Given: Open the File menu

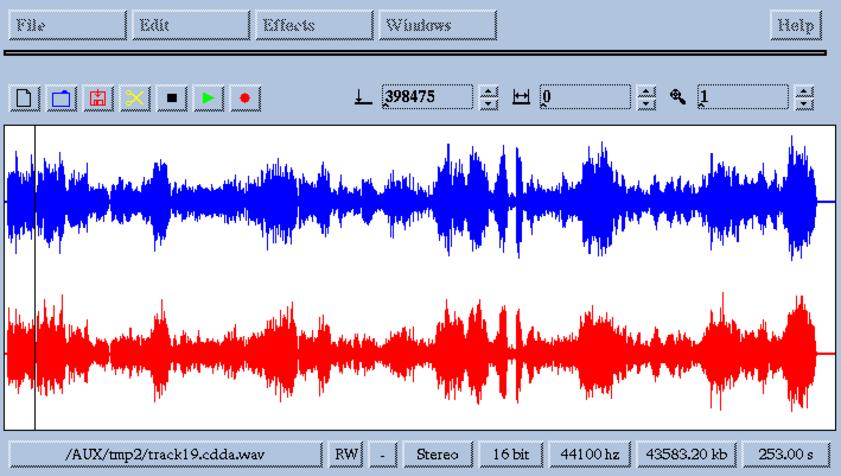Looking at the screenshot, I should coord(66,25).
